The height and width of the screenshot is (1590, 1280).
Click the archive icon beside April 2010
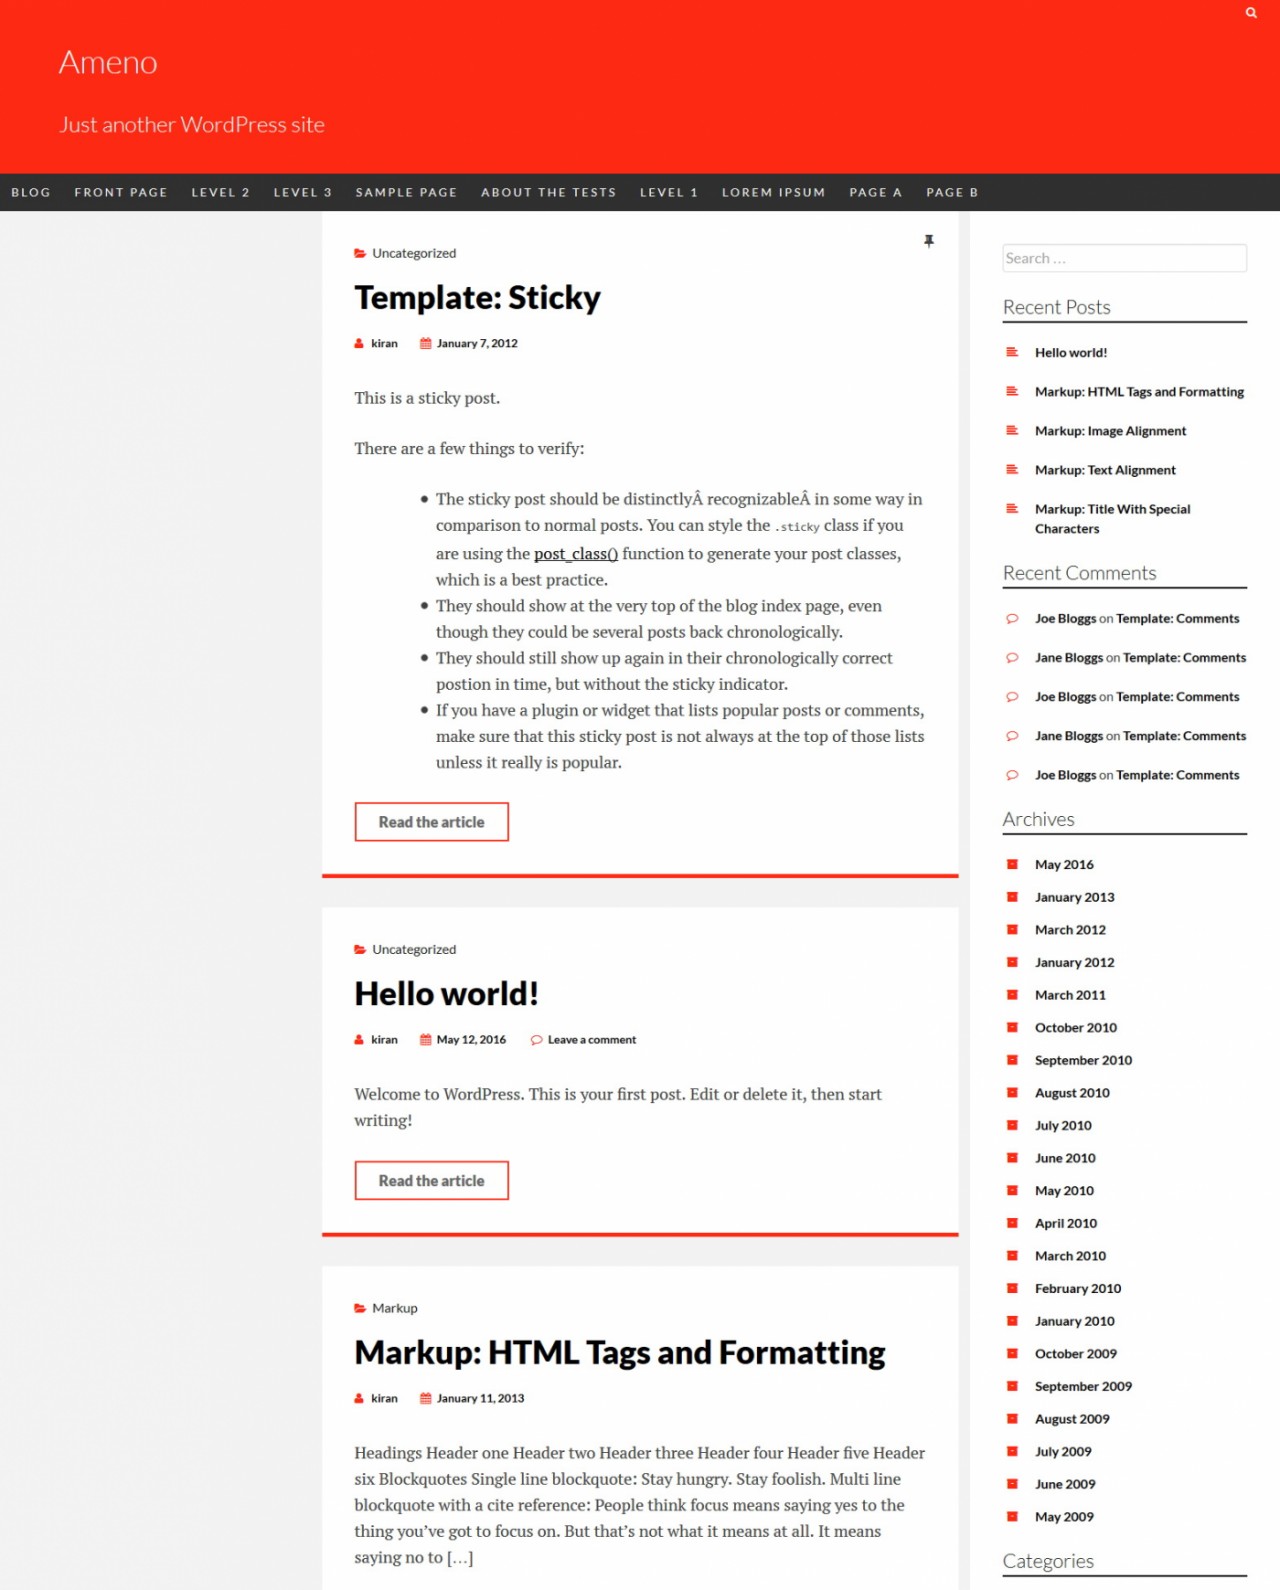pos(1012,1223)
